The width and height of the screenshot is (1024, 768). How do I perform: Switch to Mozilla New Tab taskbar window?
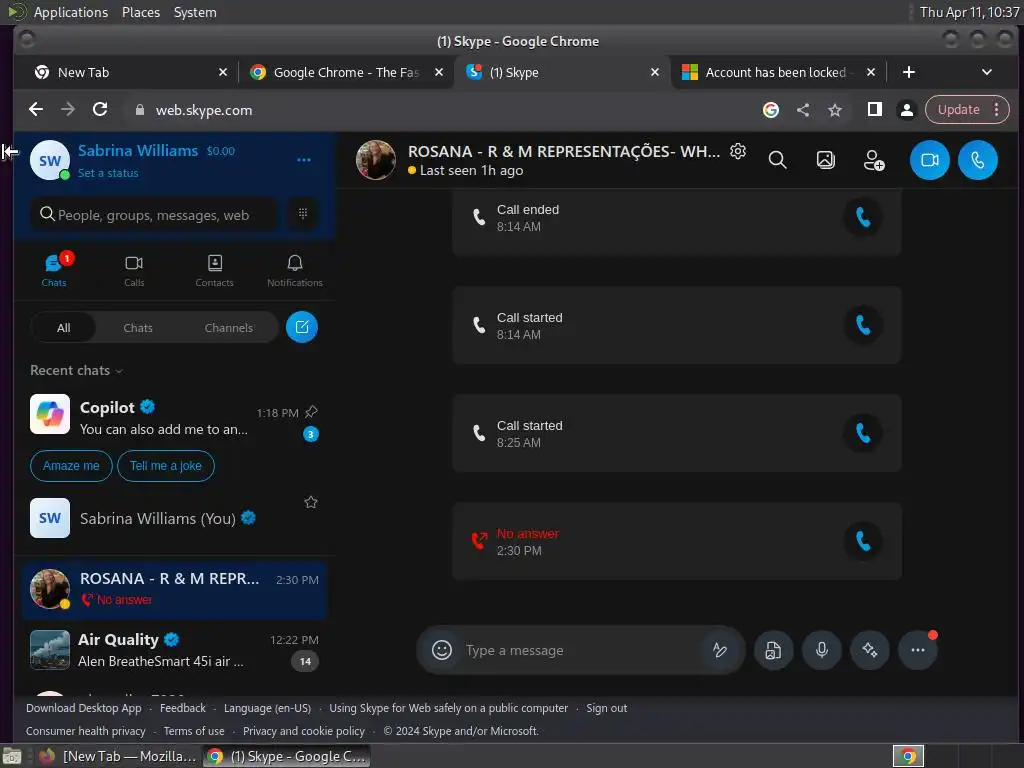pyautogui.click(x=118, y=756)
